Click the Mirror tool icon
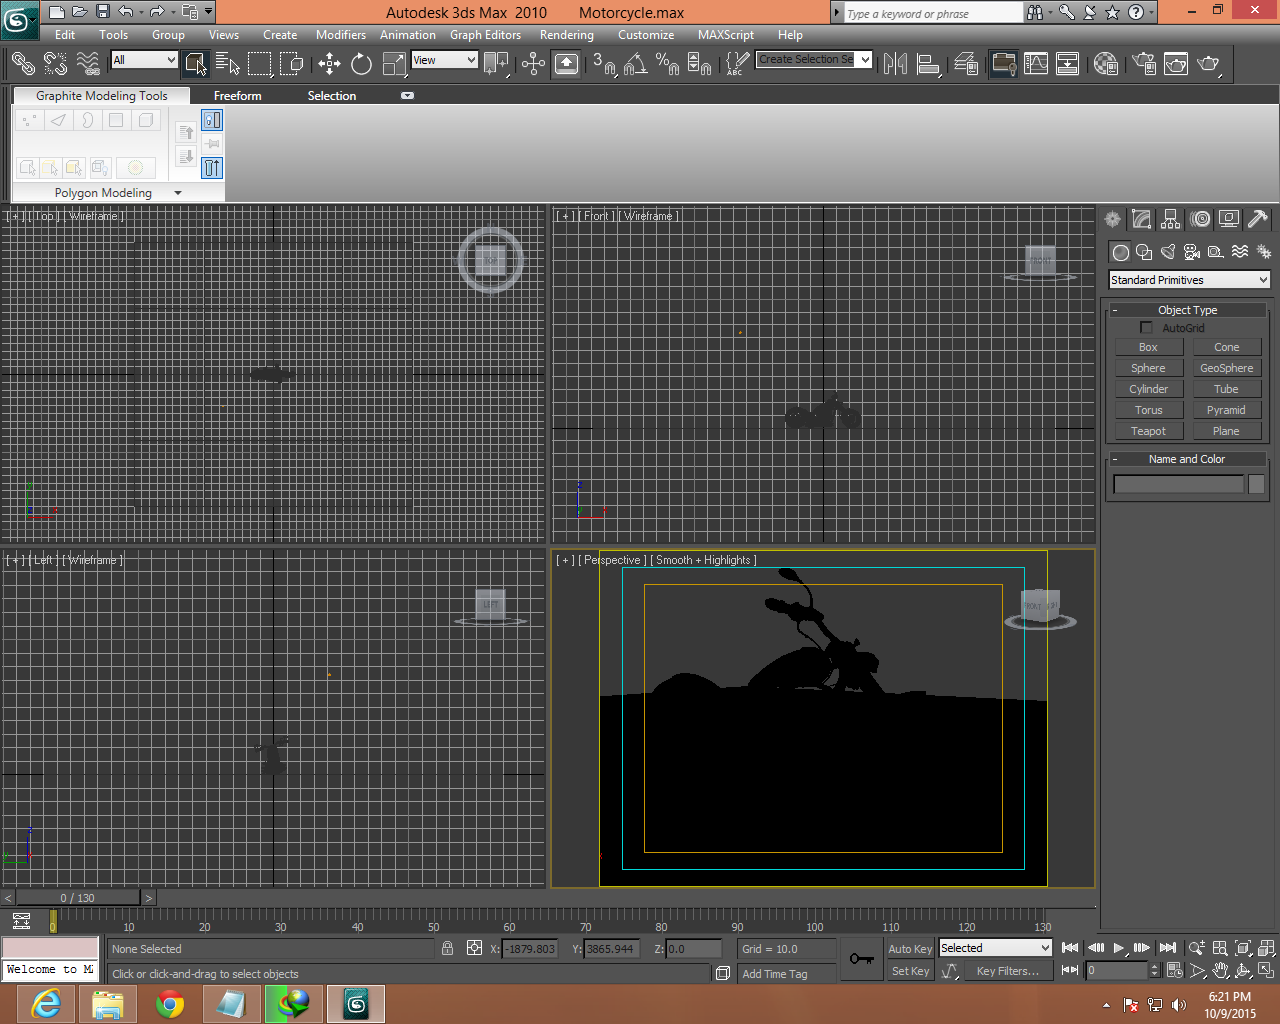 895,64
